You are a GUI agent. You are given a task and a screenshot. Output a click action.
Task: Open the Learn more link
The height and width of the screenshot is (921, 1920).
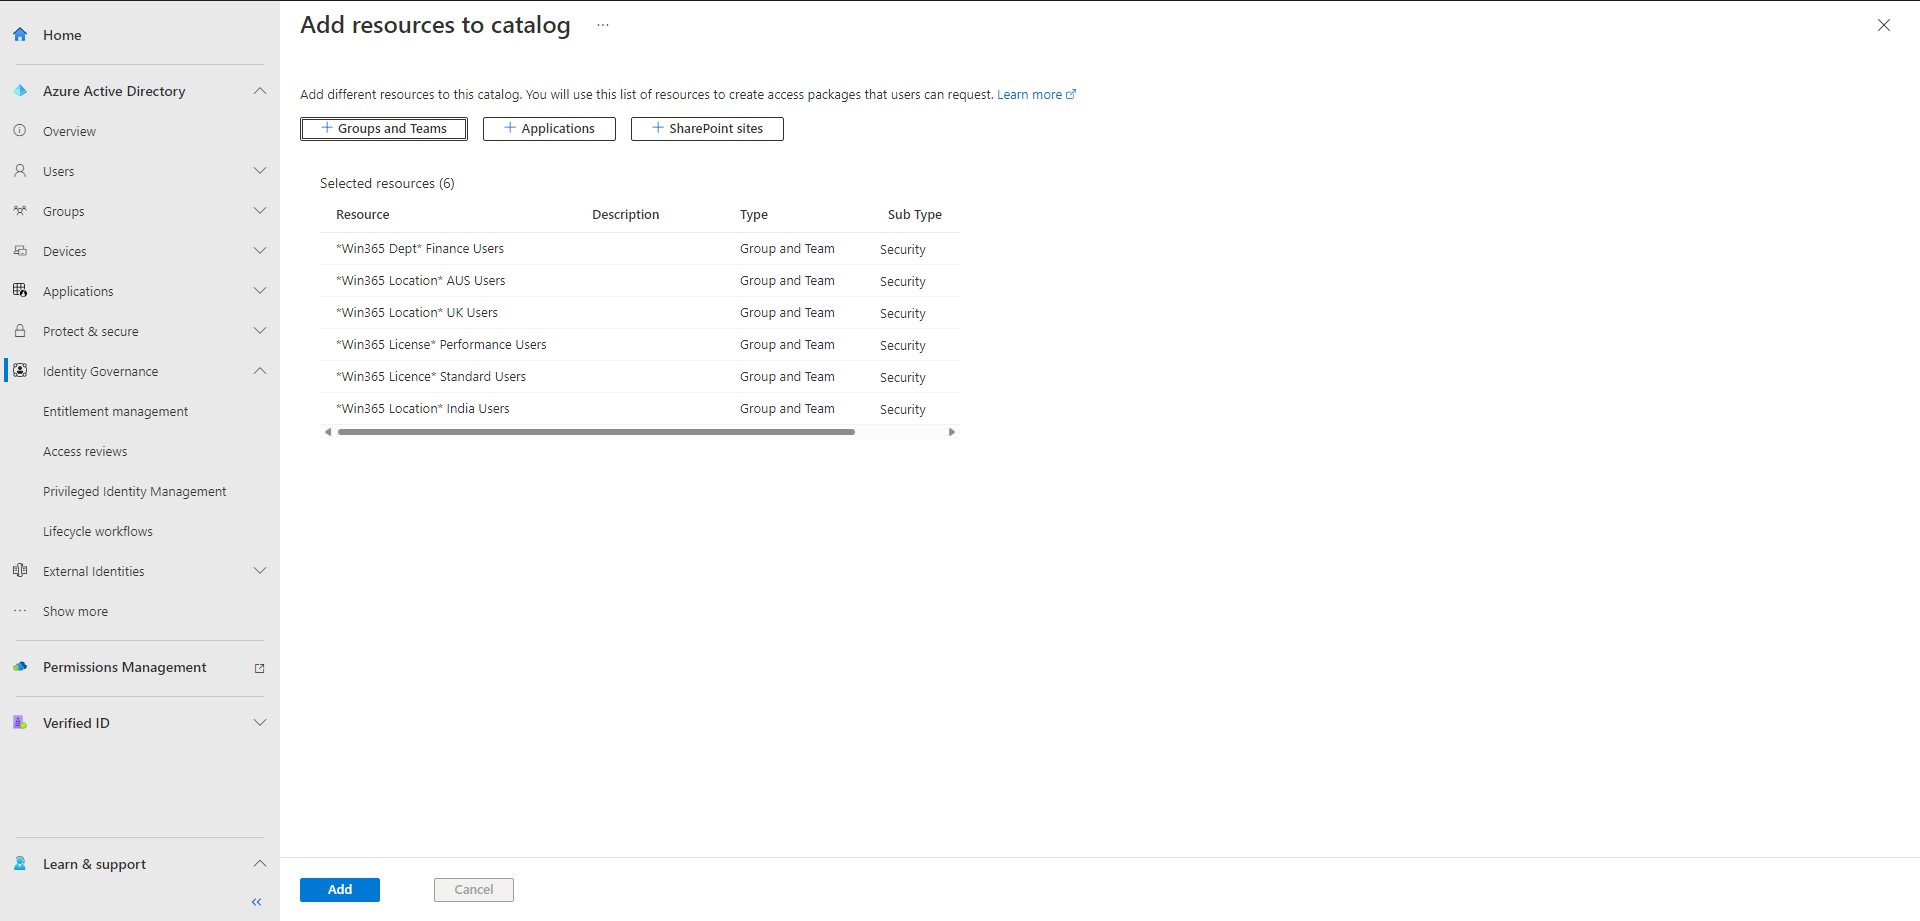(x=1031, y=93)
